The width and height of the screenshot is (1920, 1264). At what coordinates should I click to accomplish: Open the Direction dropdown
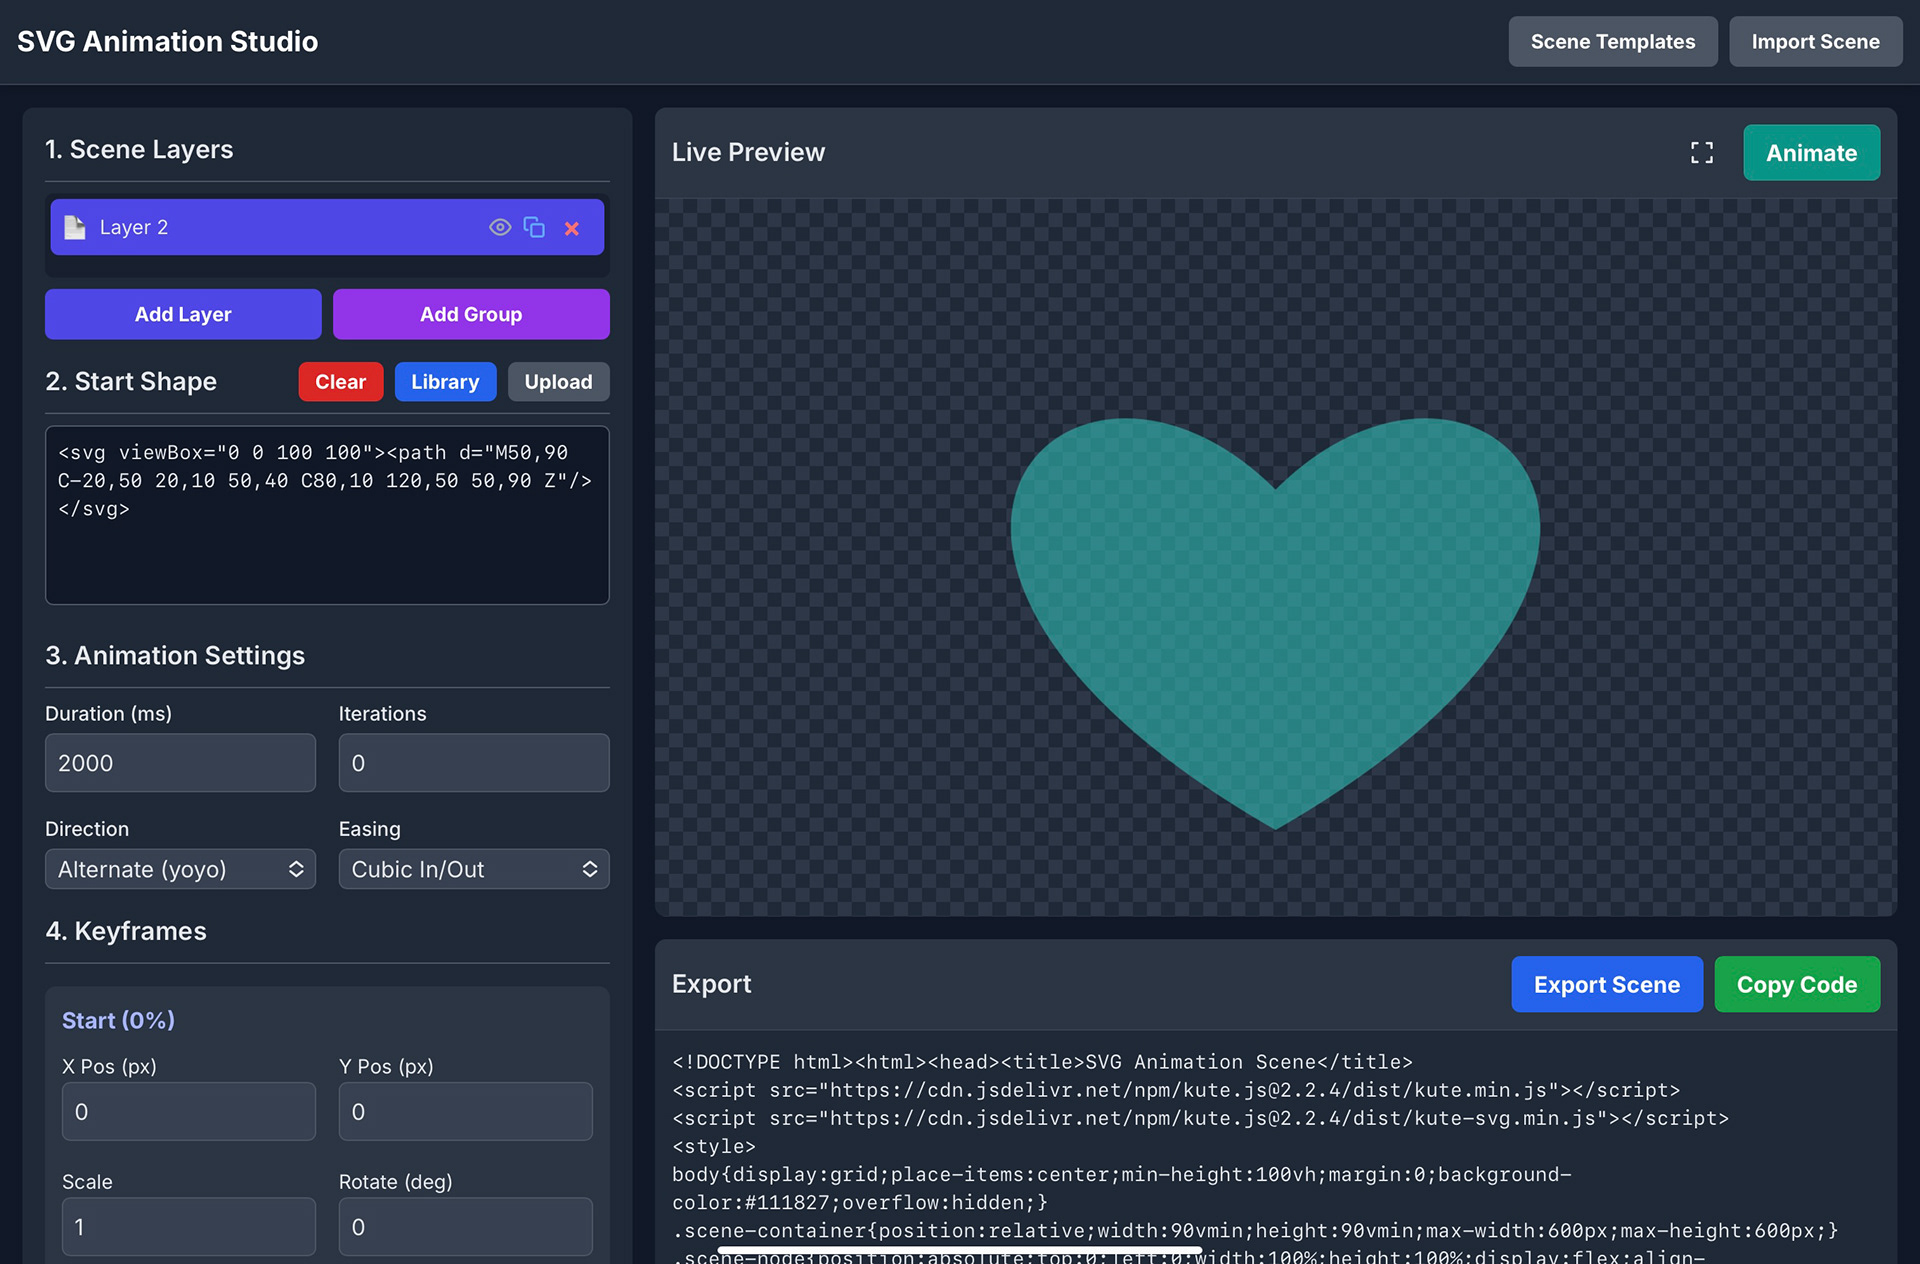tap(180, 869)
